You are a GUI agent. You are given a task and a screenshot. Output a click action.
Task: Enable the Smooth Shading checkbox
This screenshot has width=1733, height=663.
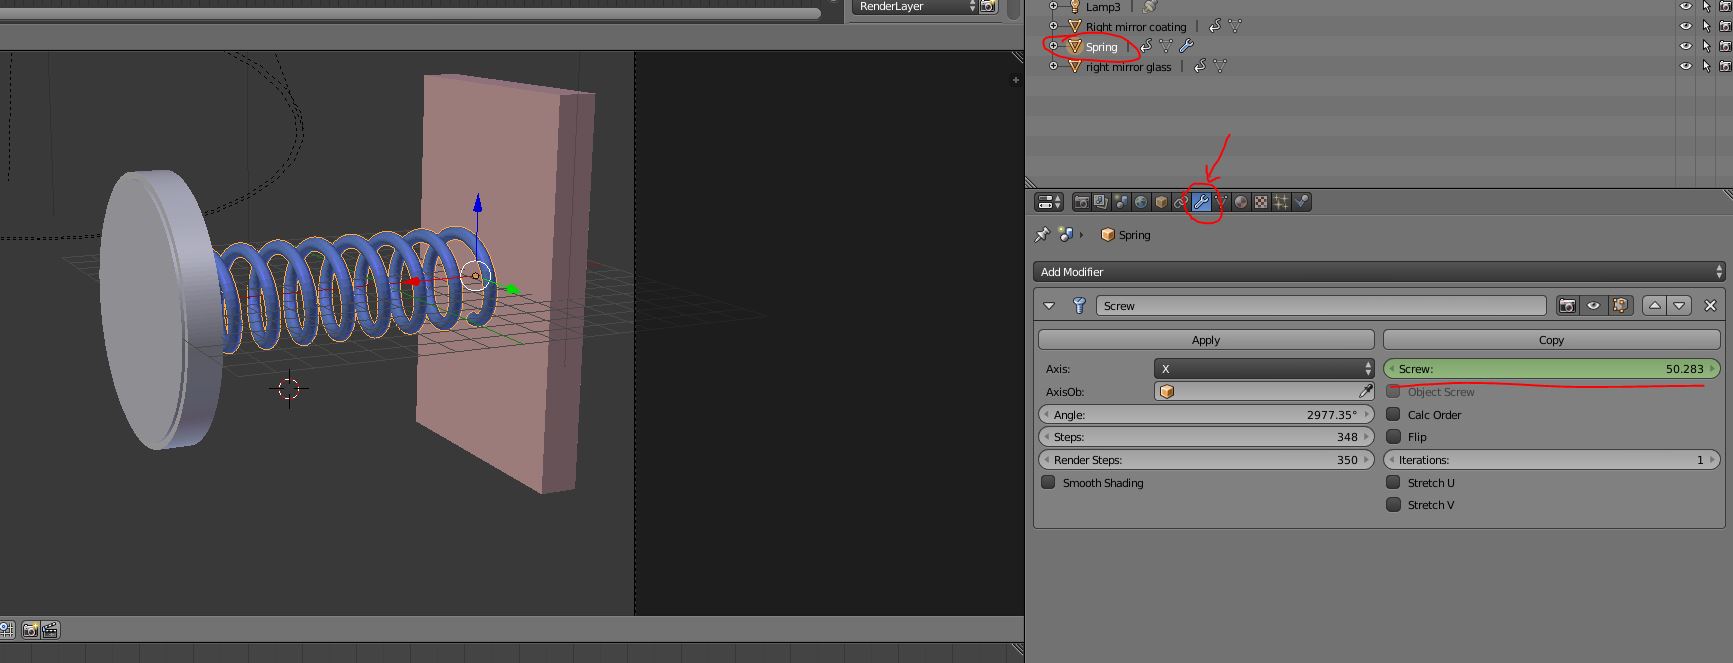point(1048,482)
